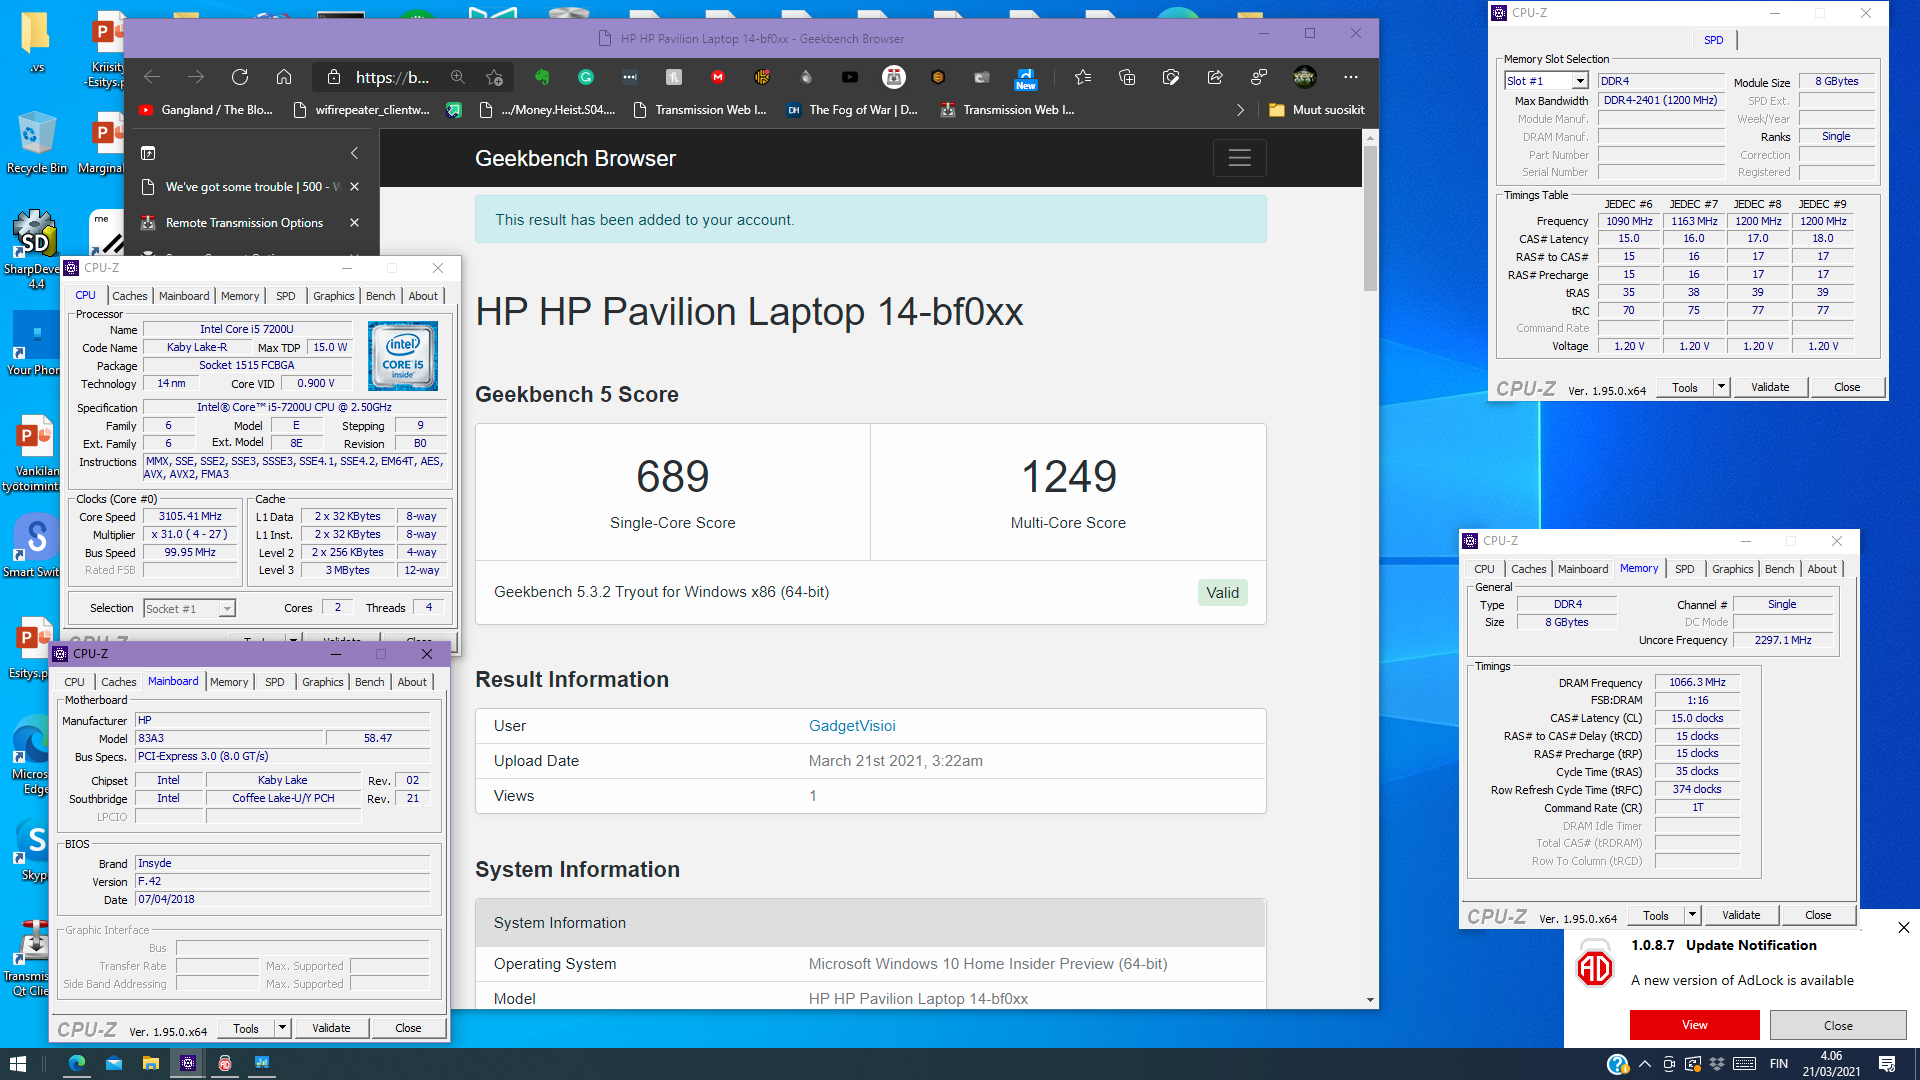The width and height of the screenshot is (1920, 1080).
Task: Show hidden system tray icons chevron
Action: pyautogui.click(x=1645, y=1063)
